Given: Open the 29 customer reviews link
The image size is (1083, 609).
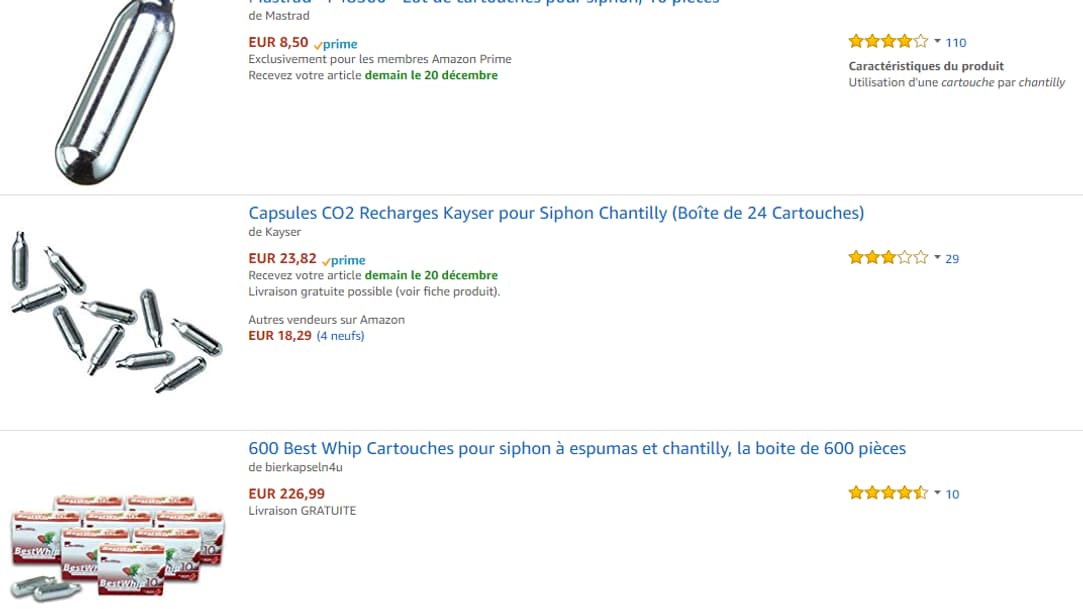Looking at the screenshot, I should click(952, 259).
